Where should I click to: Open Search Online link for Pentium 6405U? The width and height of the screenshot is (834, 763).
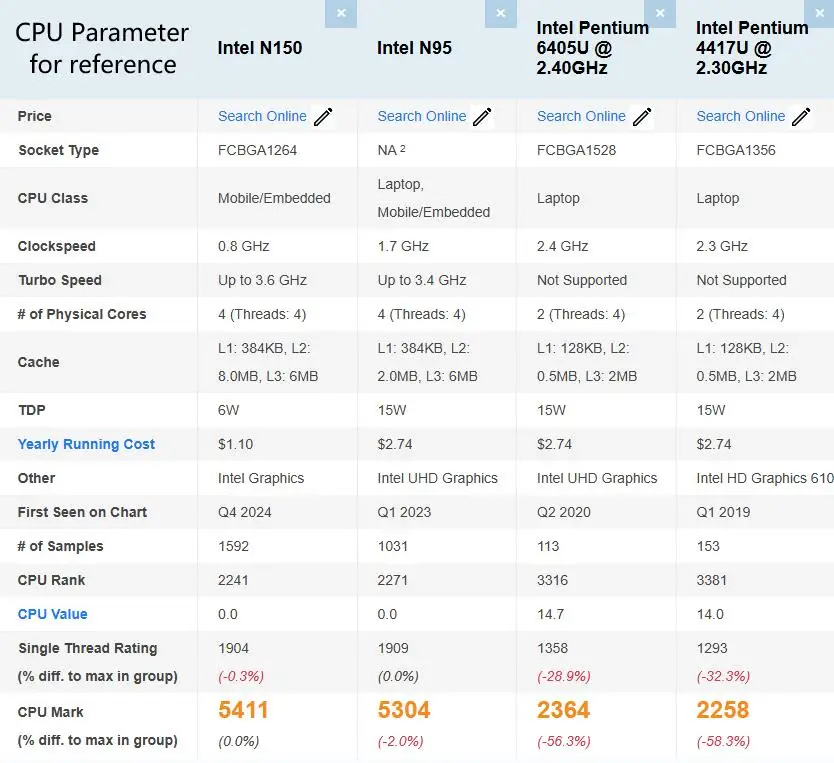point(581,116)
